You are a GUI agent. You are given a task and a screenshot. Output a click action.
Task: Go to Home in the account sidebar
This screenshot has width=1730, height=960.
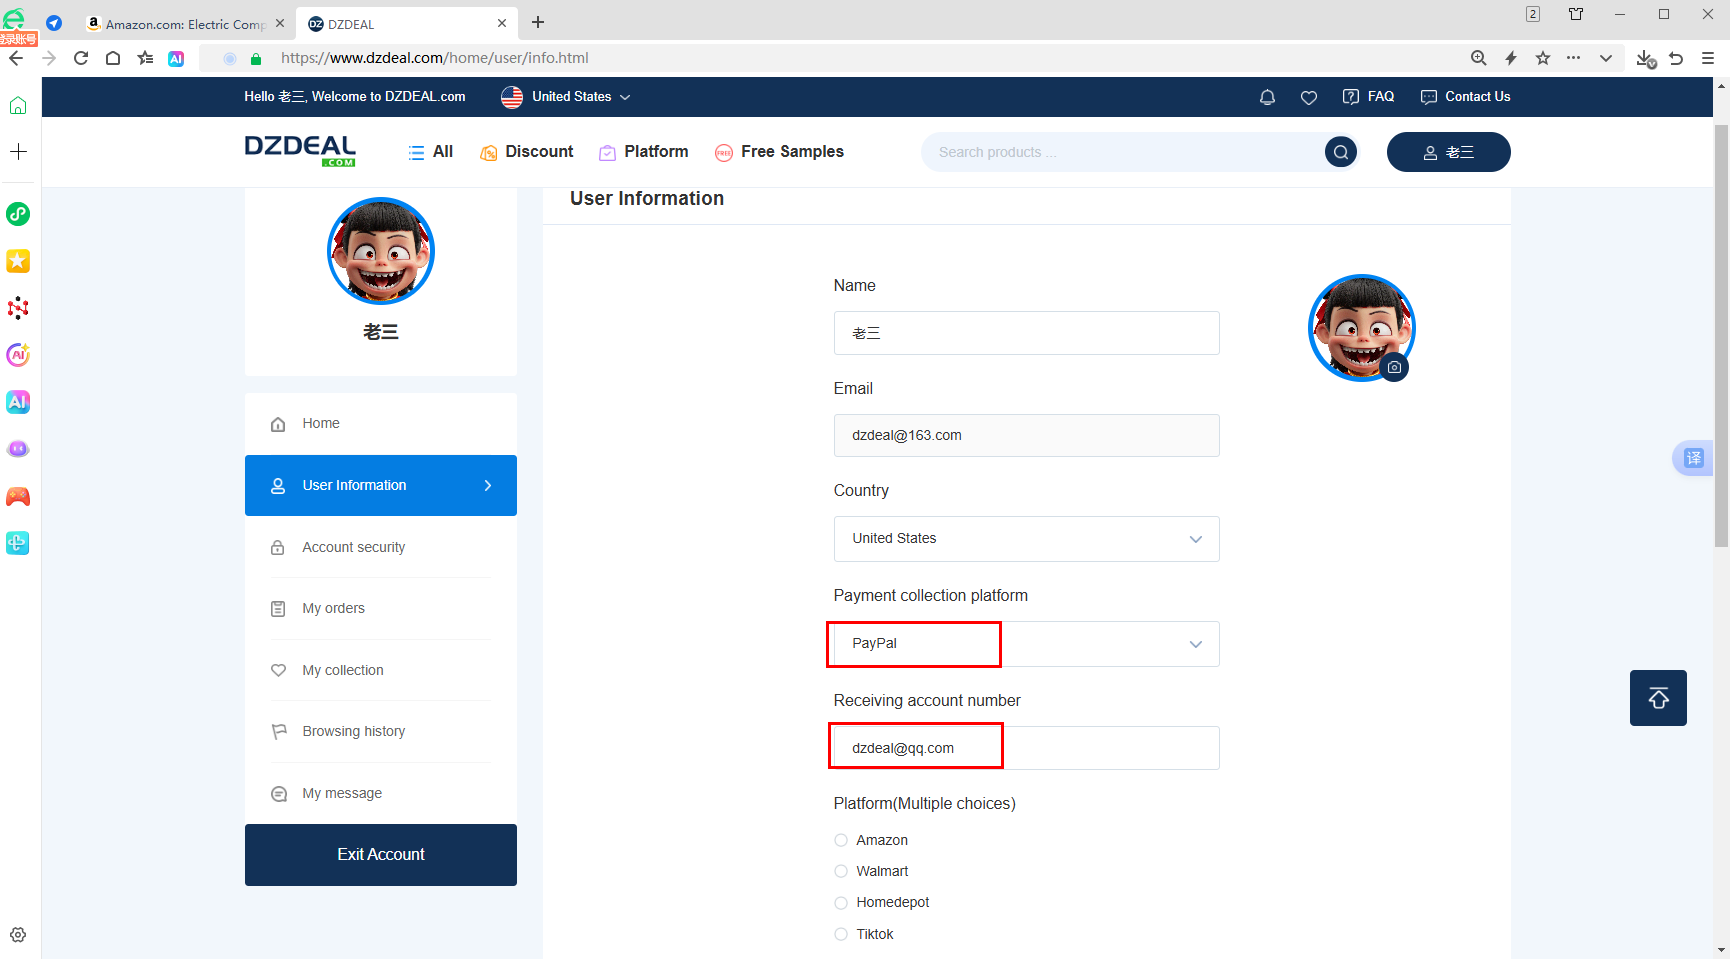click(x=381, y=424)
